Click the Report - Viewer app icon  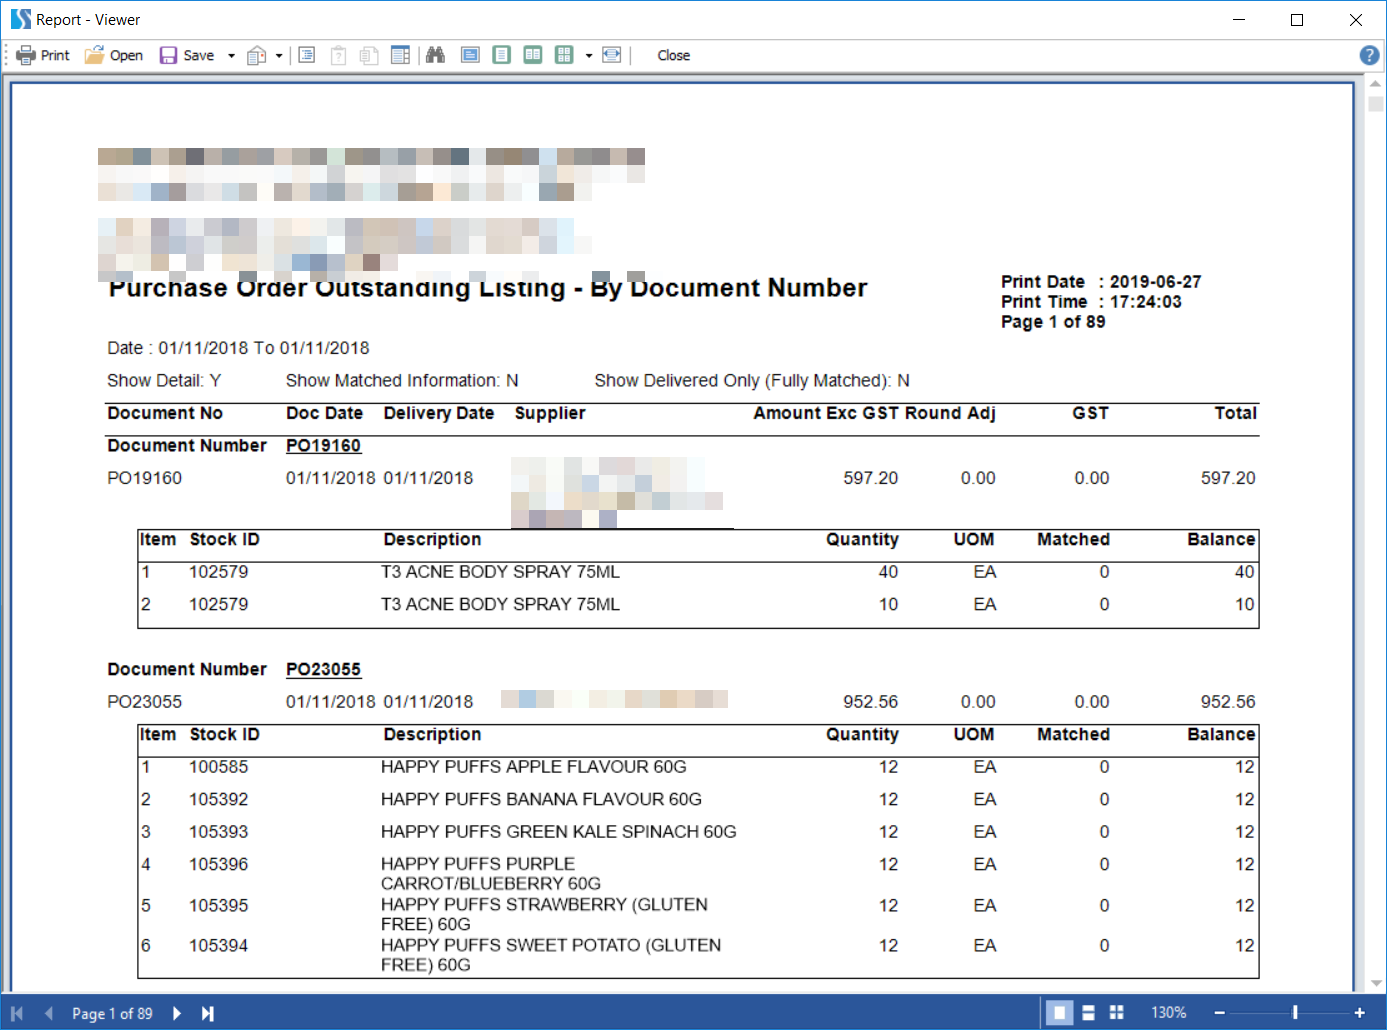pos(20,19)
